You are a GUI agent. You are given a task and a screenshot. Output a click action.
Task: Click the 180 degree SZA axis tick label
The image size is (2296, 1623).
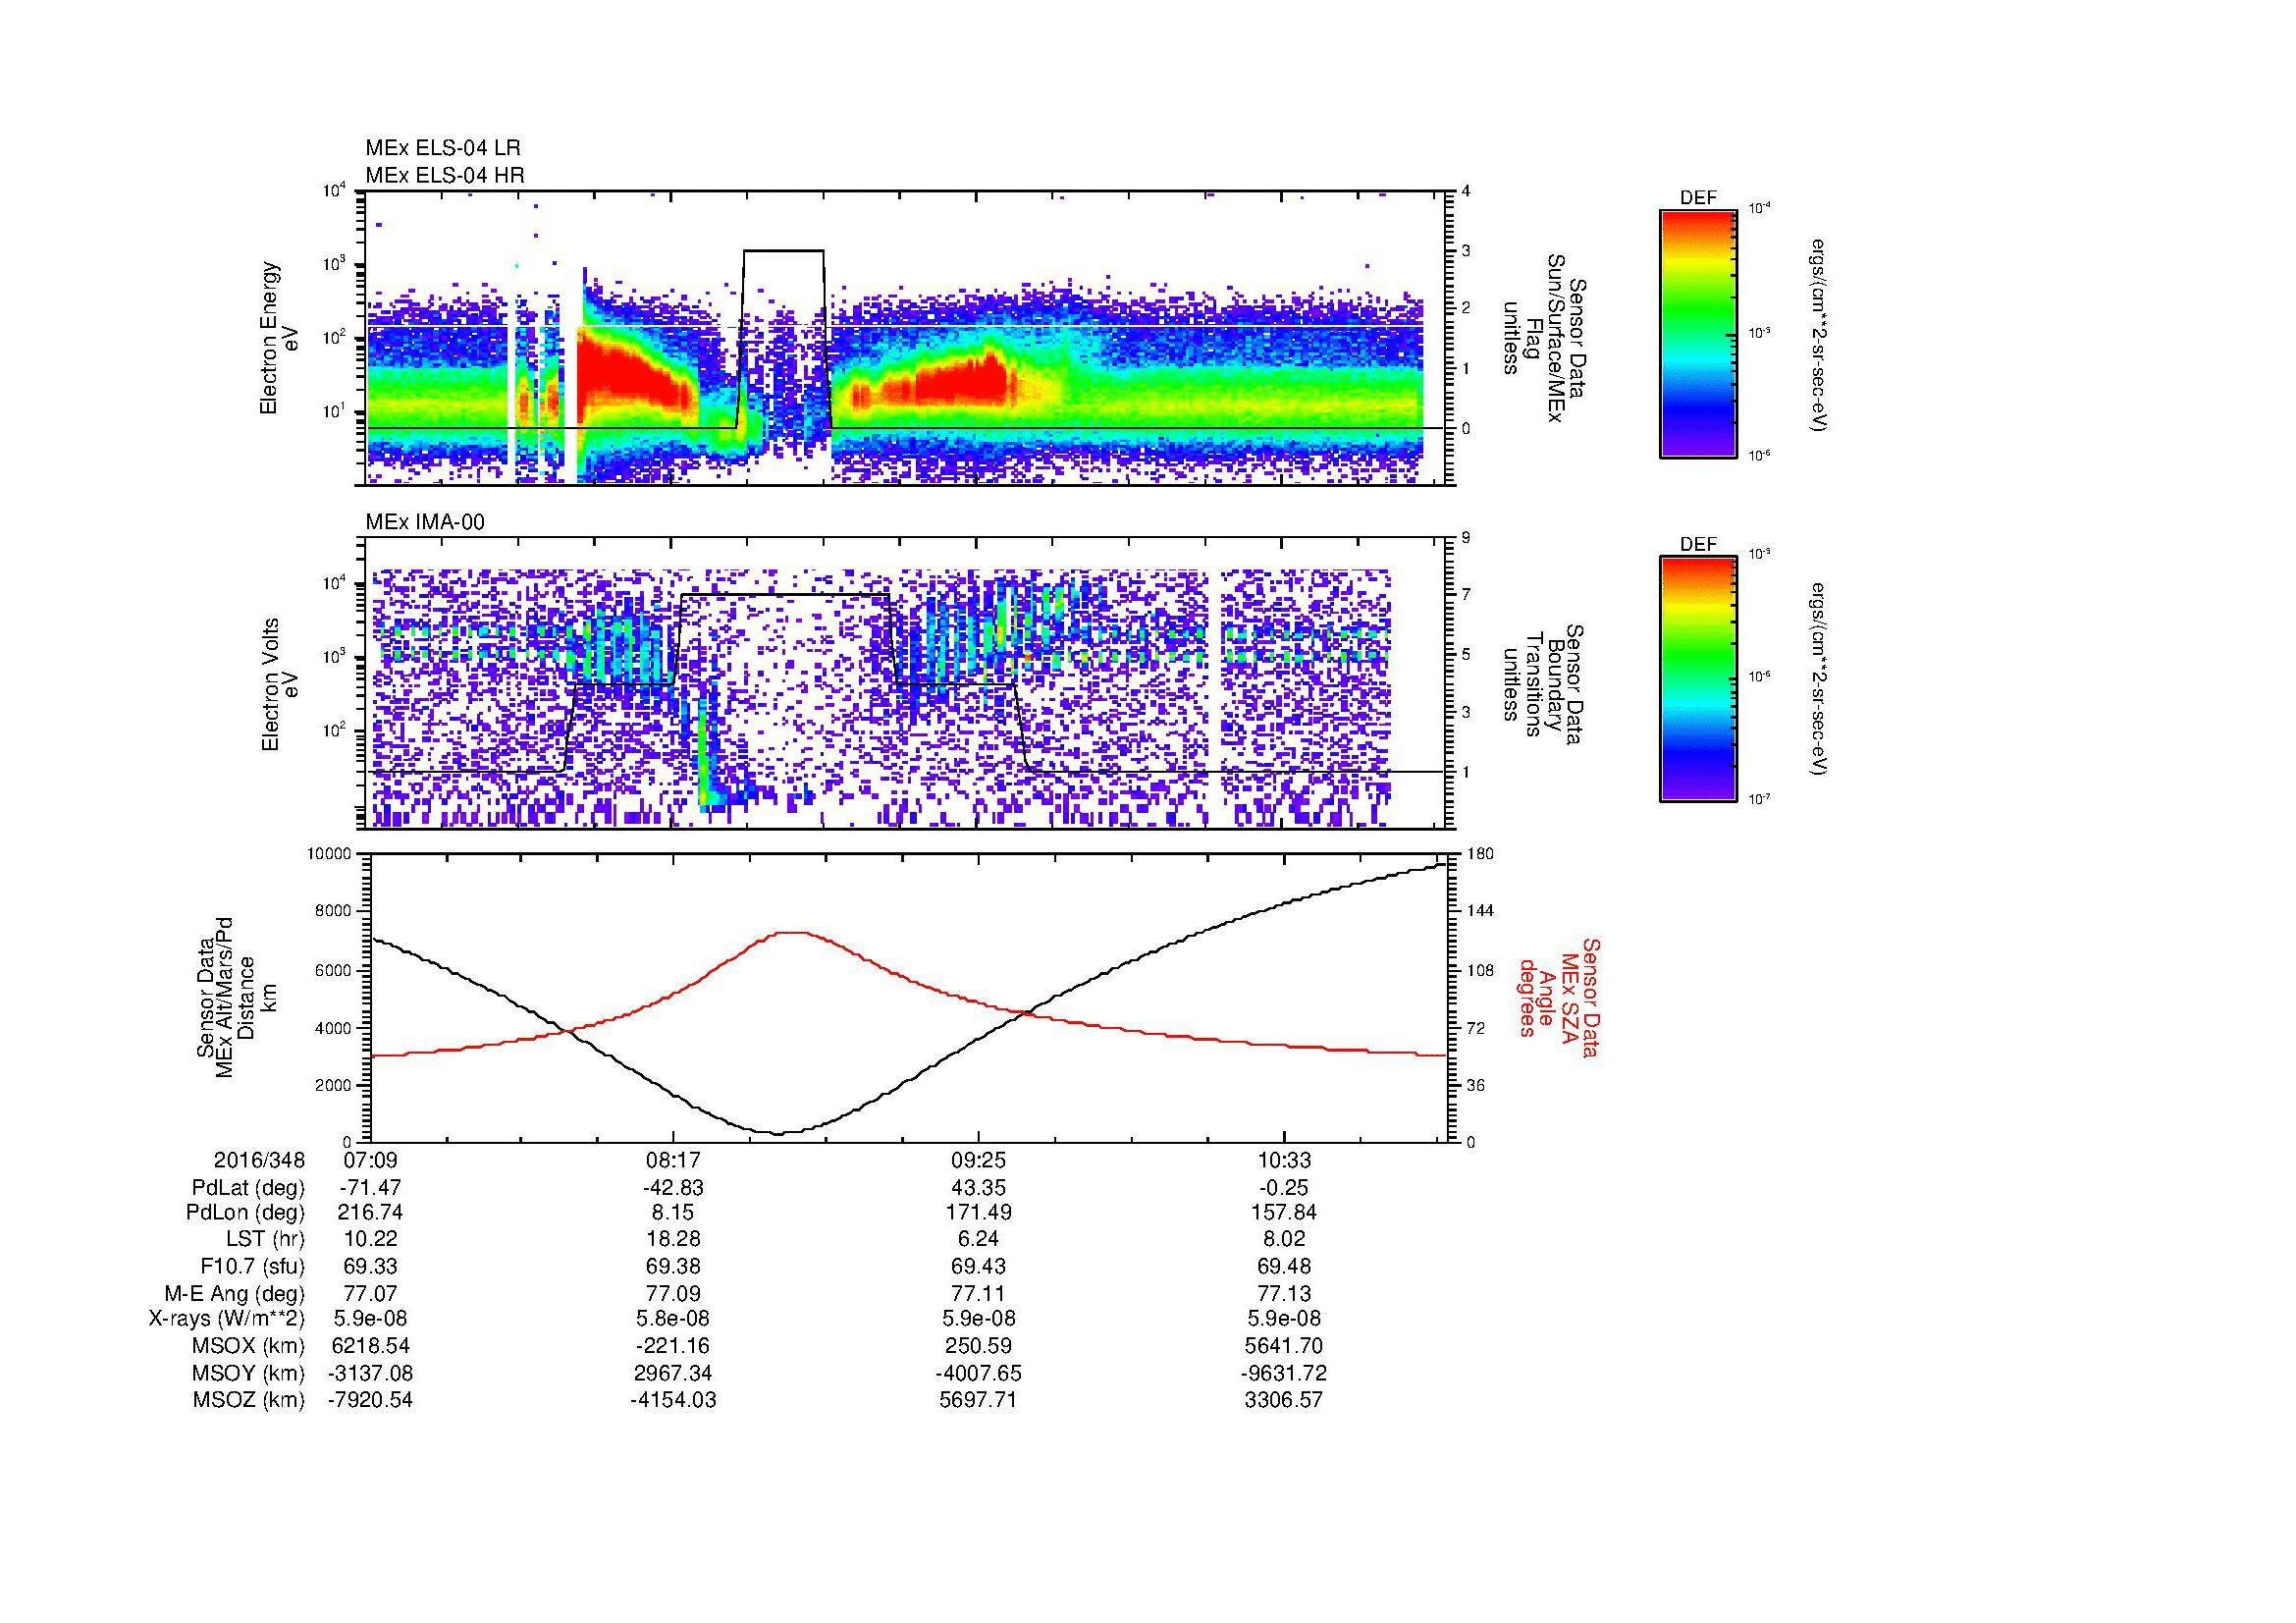1478,854
